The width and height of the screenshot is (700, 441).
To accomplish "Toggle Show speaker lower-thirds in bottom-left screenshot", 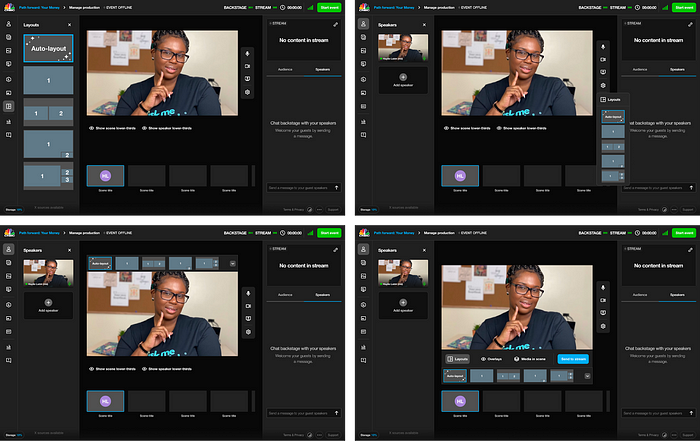I will [x=167, y=369].
